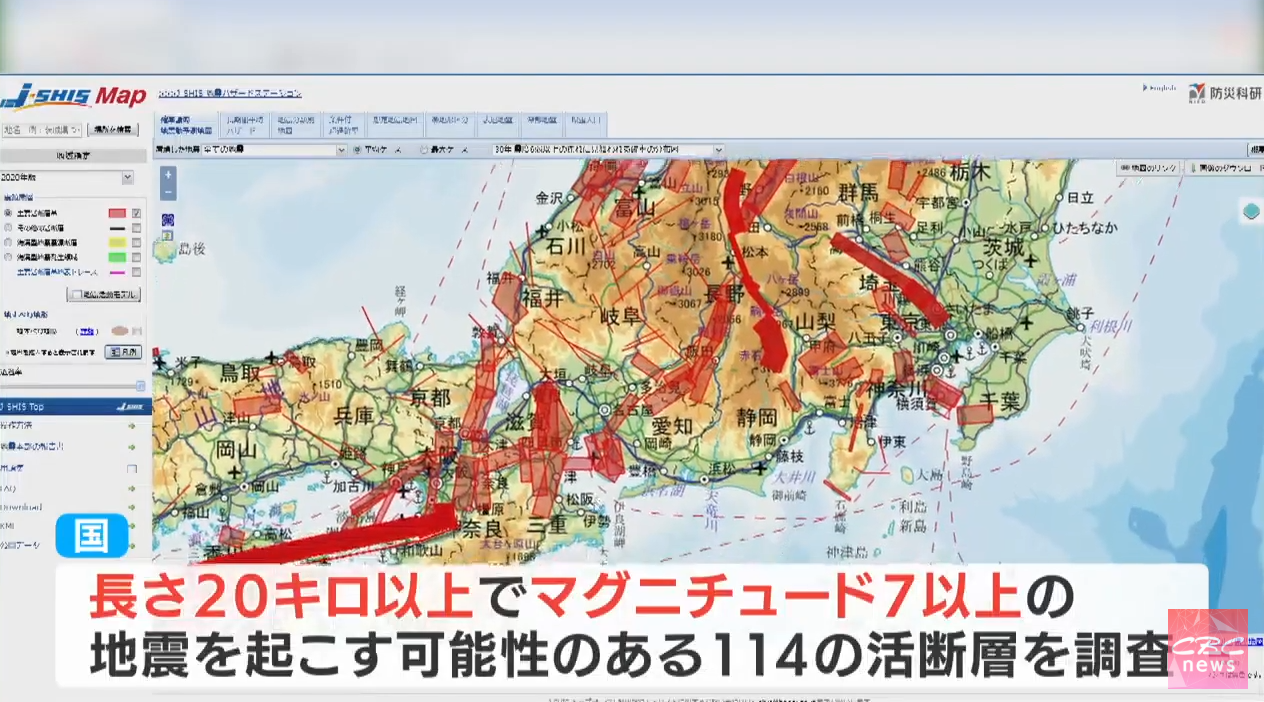Uncheck the checkbox next to the red swatch

point(136,213)
